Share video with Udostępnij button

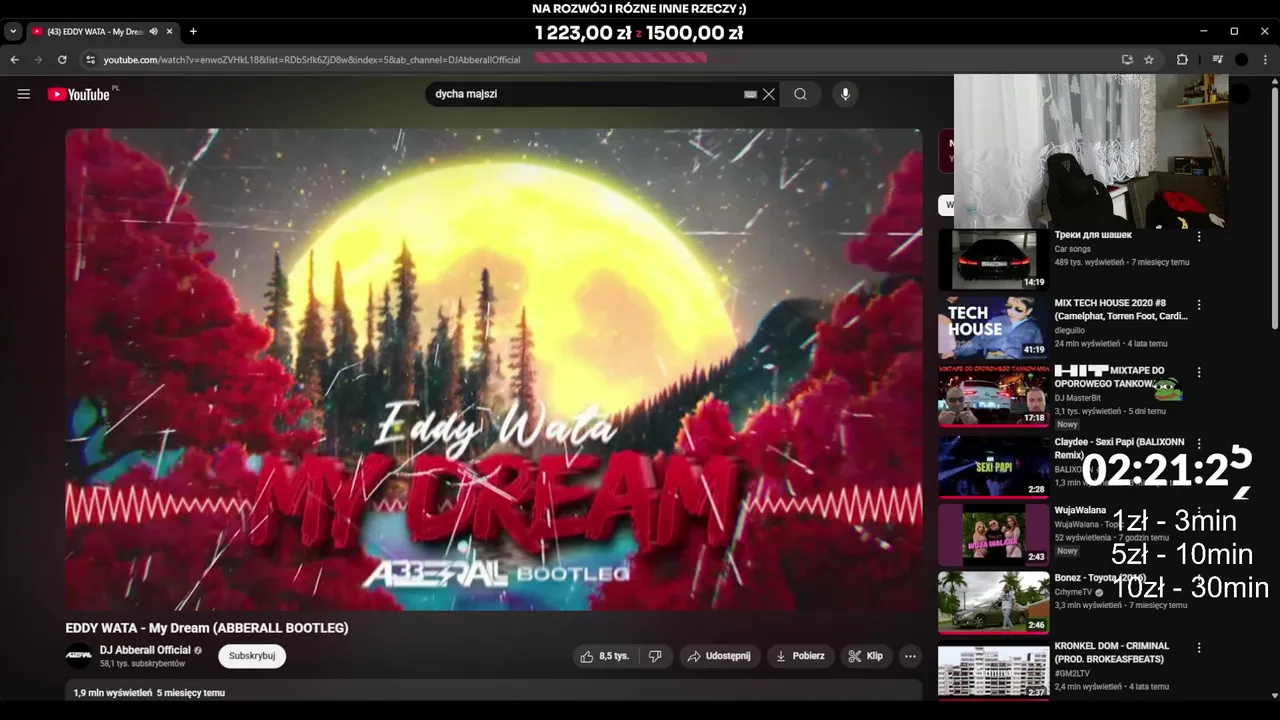pyautogui.click(x=719, y=656)
